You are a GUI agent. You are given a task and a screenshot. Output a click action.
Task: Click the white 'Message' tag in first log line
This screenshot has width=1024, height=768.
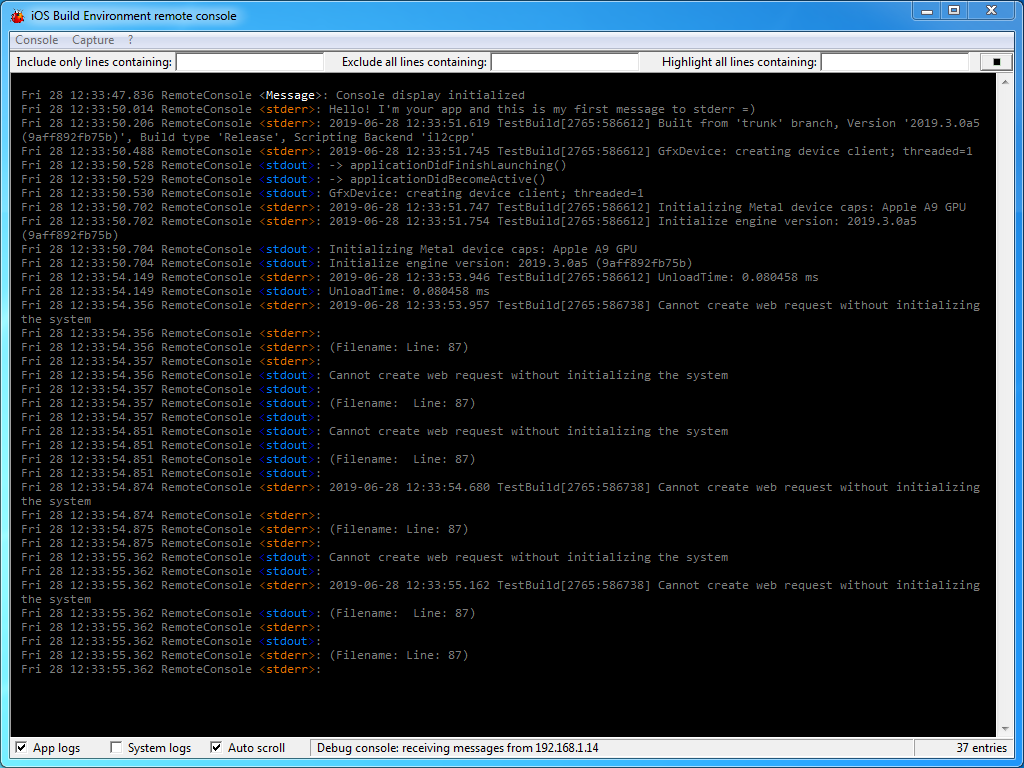tap(291, 95)
